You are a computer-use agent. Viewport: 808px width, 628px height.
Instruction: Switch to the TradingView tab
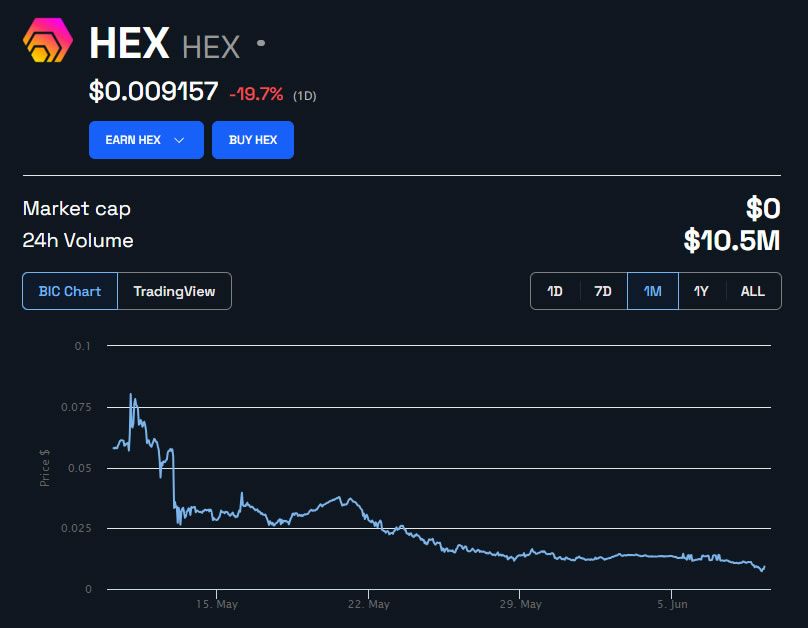[175, 291]
